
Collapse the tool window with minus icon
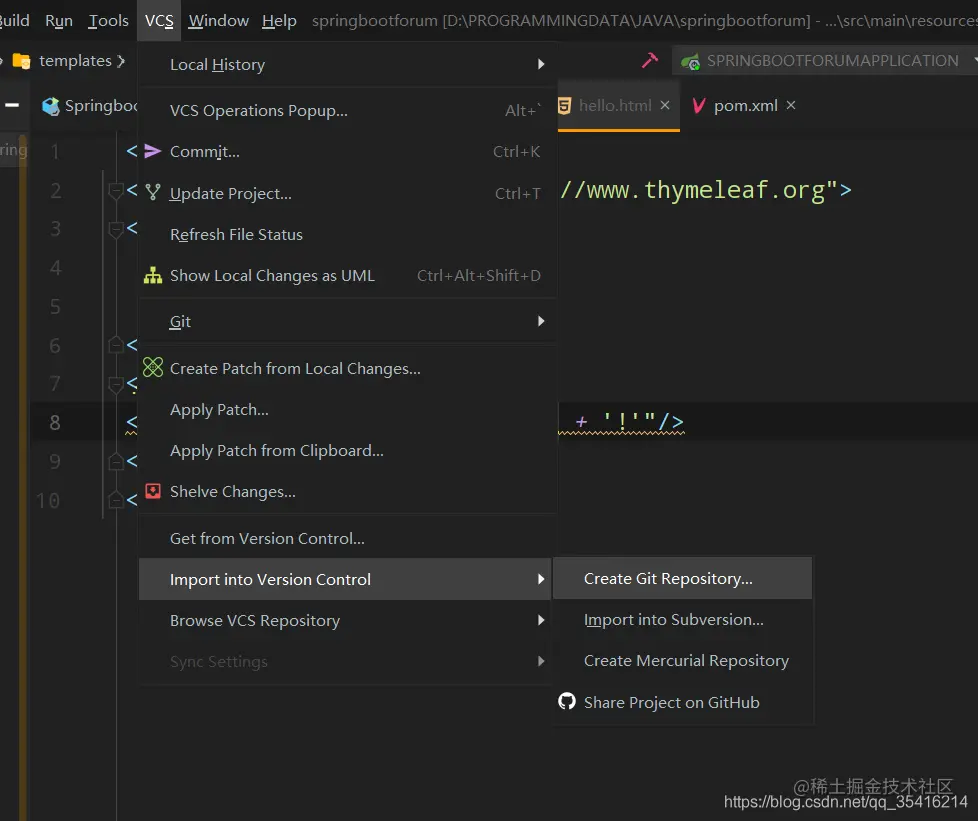click(12, 105)
